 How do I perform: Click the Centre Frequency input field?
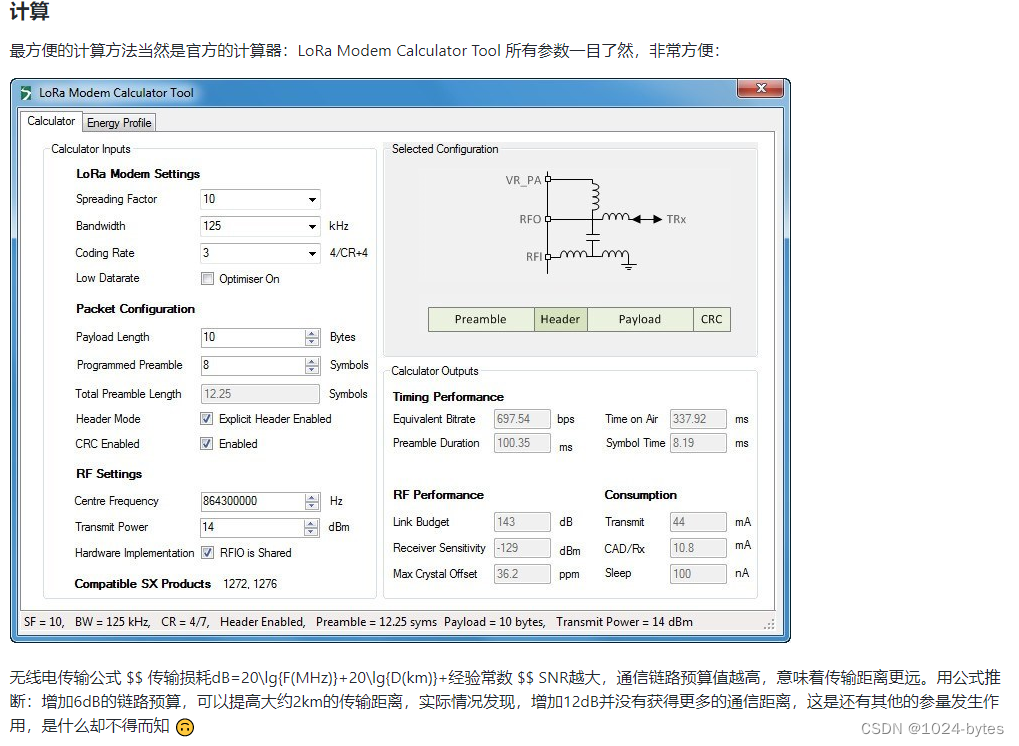click(x=252, y=501)
